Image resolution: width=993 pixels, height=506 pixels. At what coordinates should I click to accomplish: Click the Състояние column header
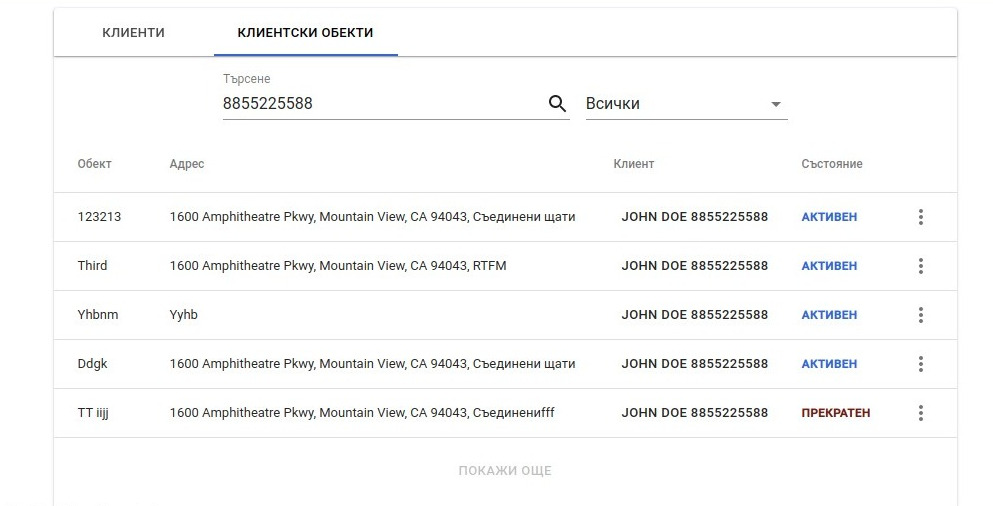832,164
